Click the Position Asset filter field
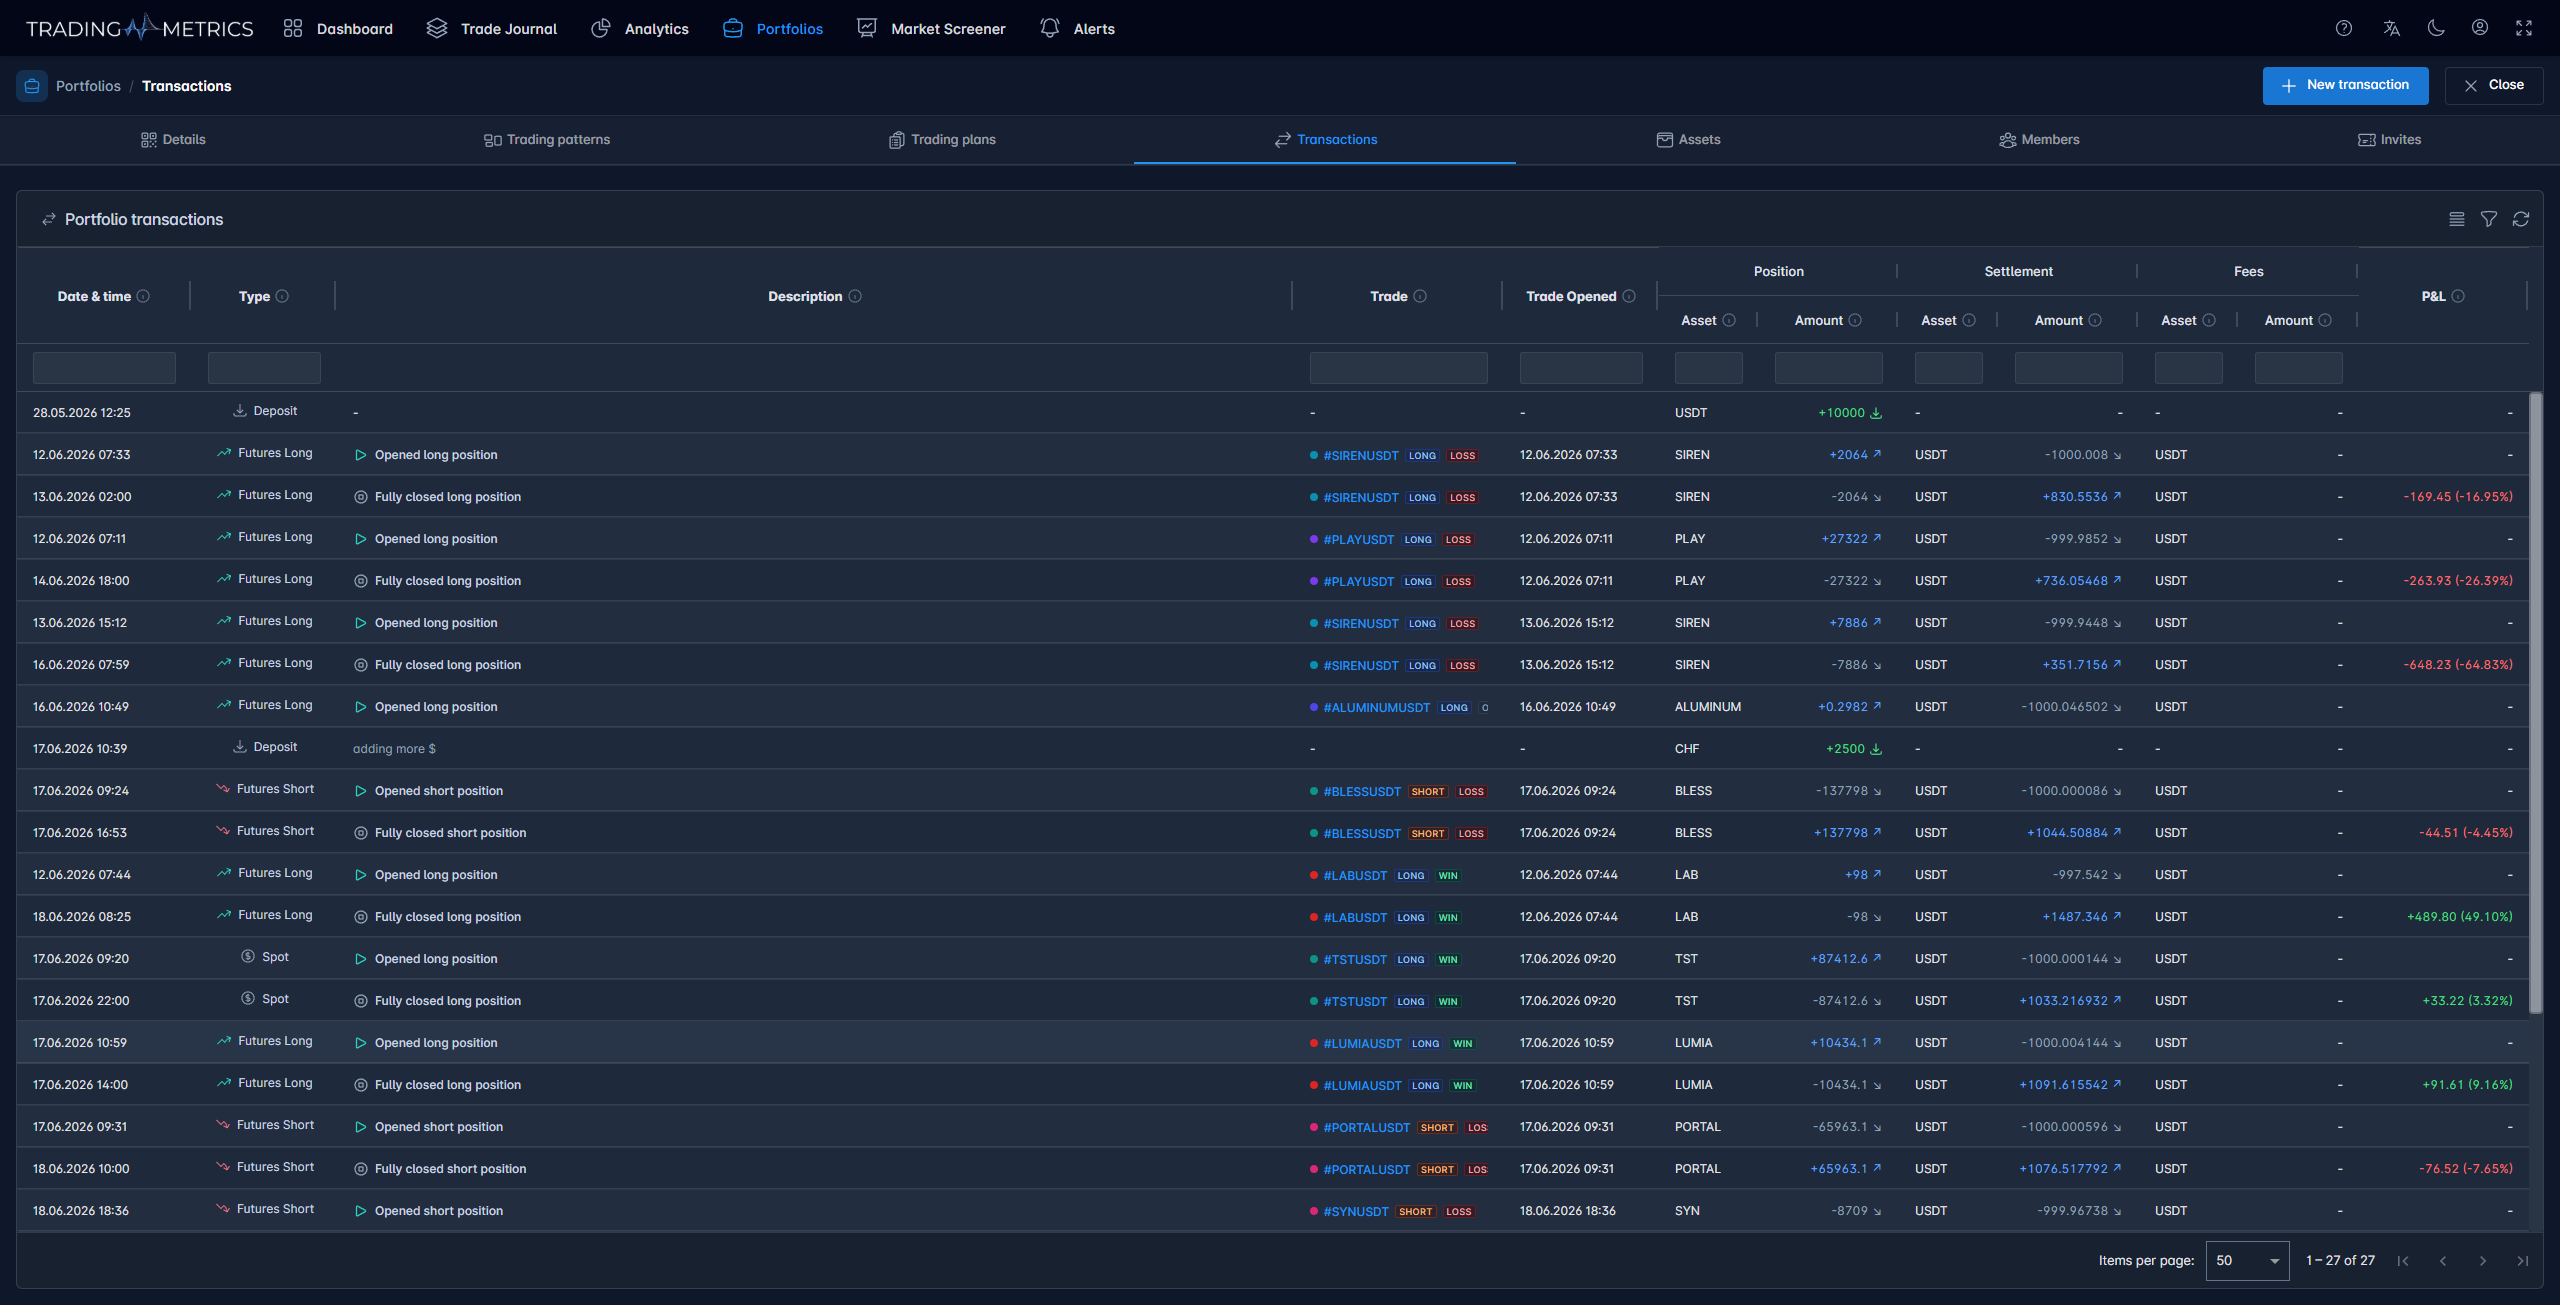Viewport: 2560px width, 1305px height. coord(1708,368)
